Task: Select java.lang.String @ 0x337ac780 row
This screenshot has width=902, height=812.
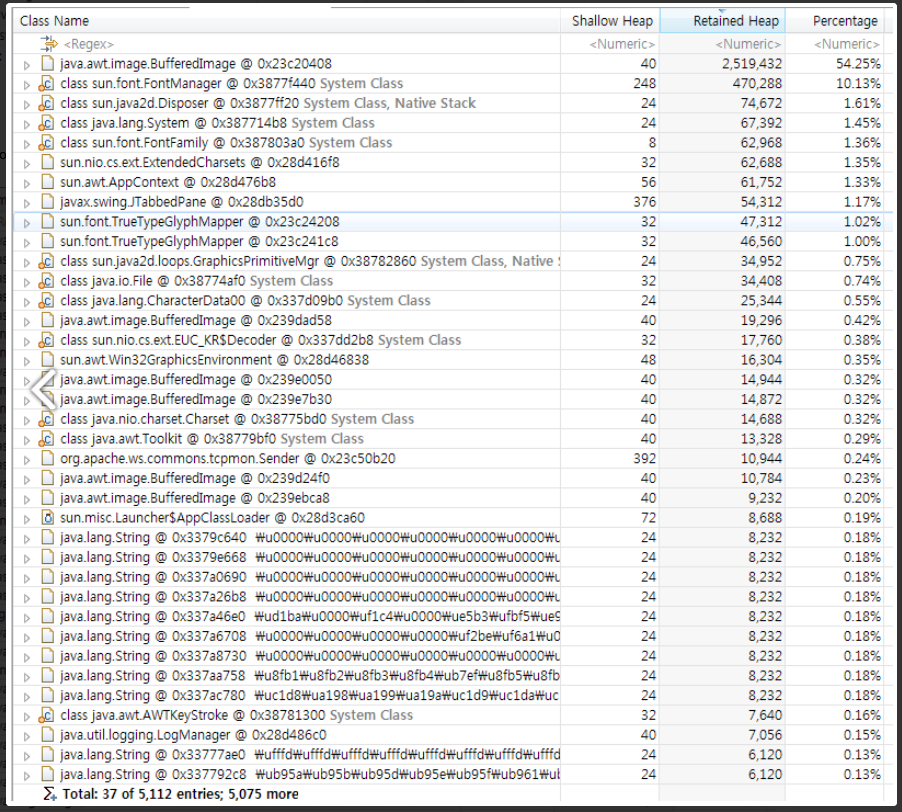Action: click(452, 695)
